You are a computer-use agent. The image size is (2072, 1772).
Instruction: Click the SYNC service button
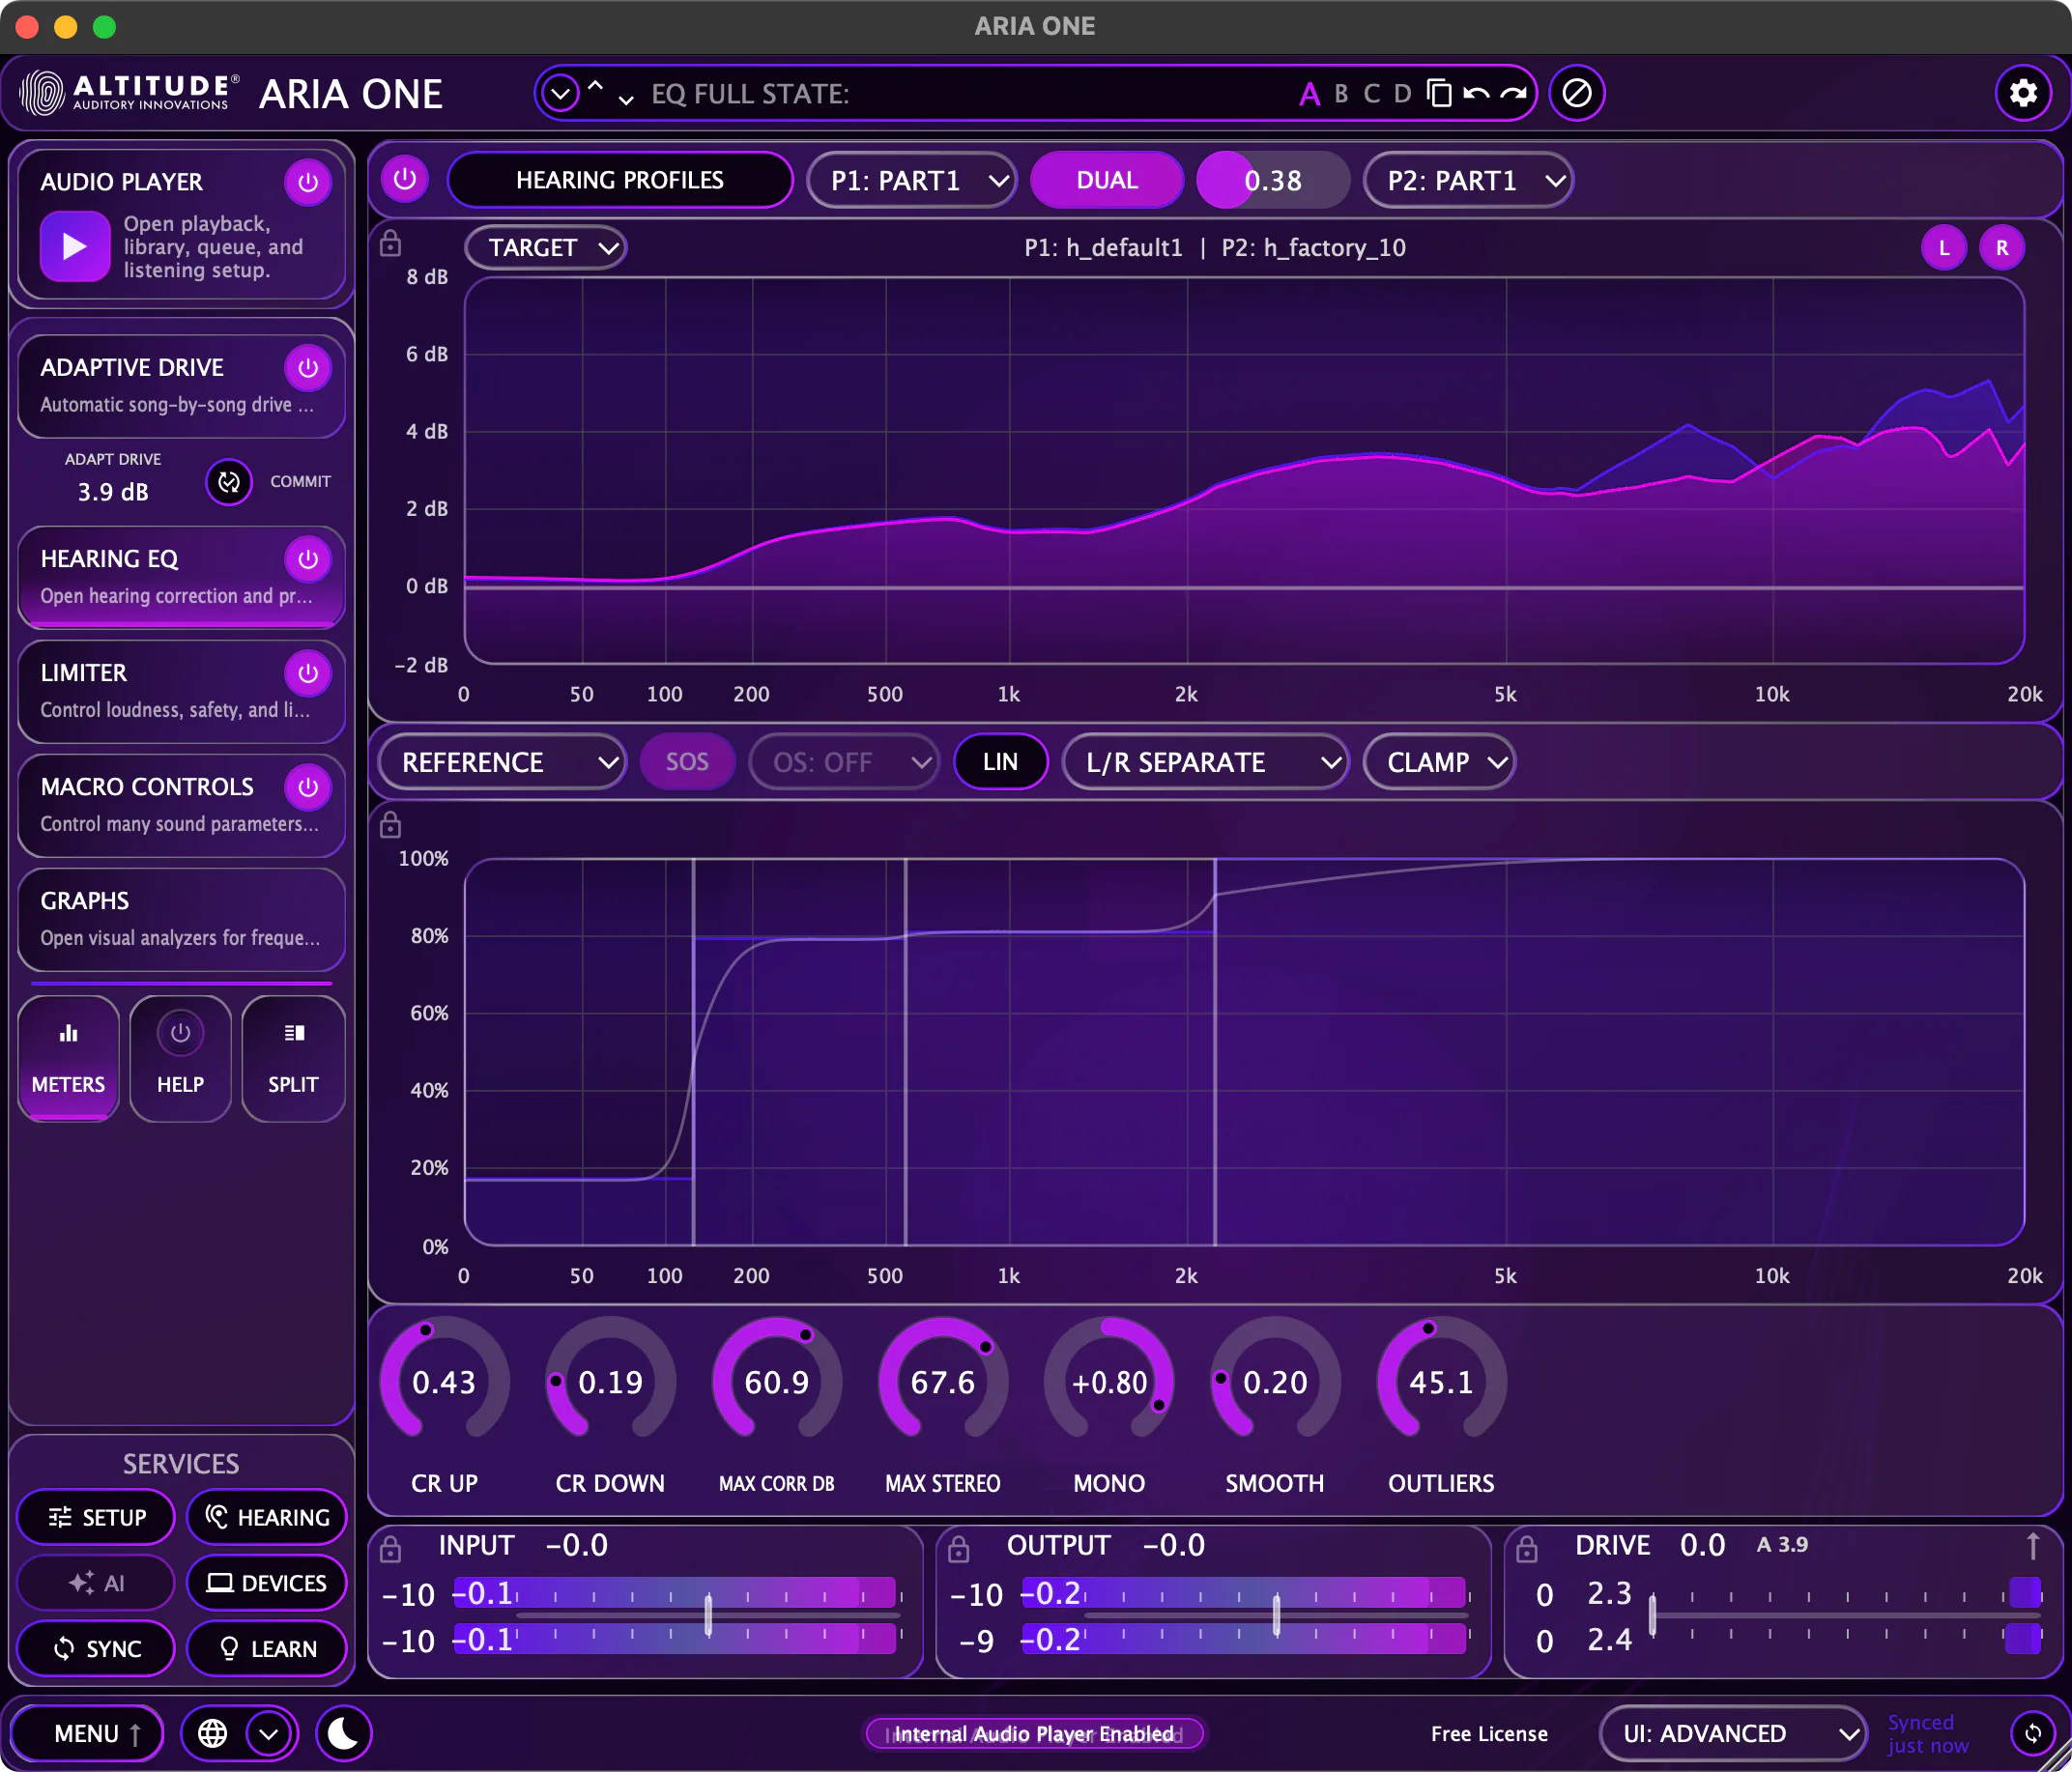tap(97, 1648)
